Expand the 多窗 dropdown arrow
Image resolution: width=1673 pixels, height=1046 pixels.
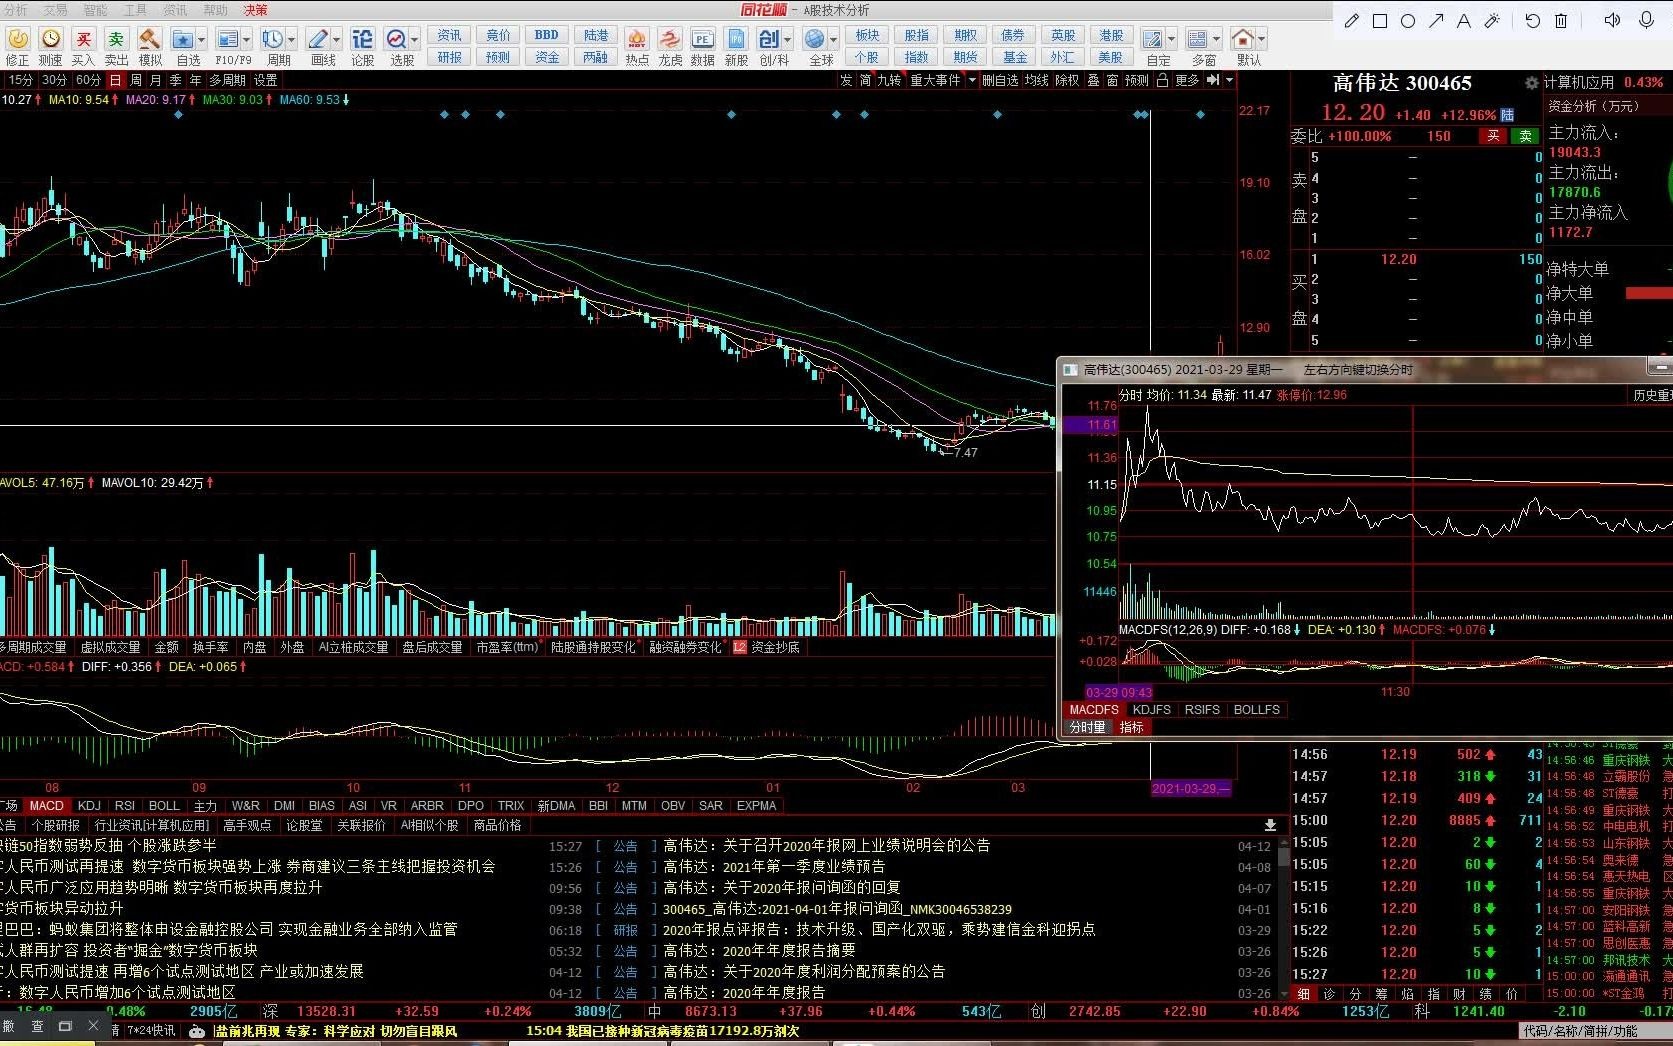[1217, 40]
